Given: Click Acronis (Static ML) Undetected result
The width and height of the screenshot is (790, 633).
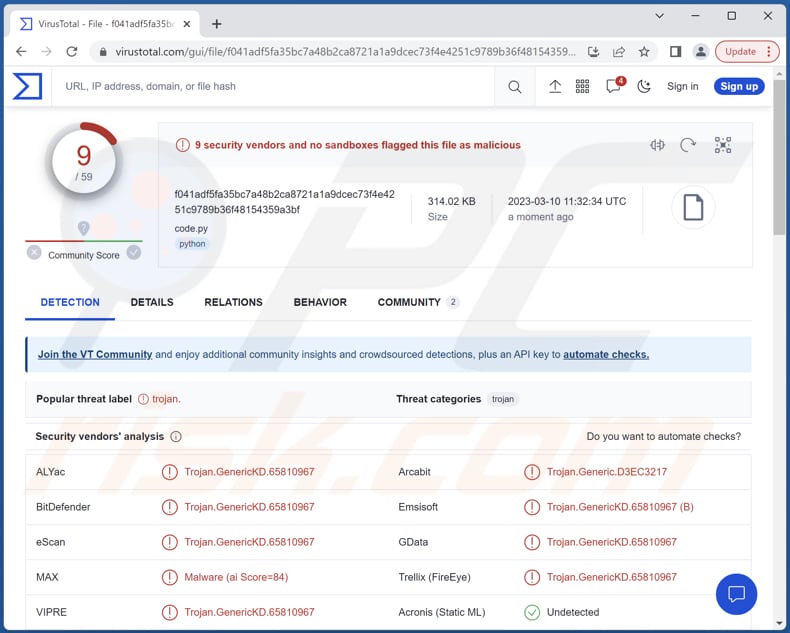Looking at the screenshot, I should point(573,612).
